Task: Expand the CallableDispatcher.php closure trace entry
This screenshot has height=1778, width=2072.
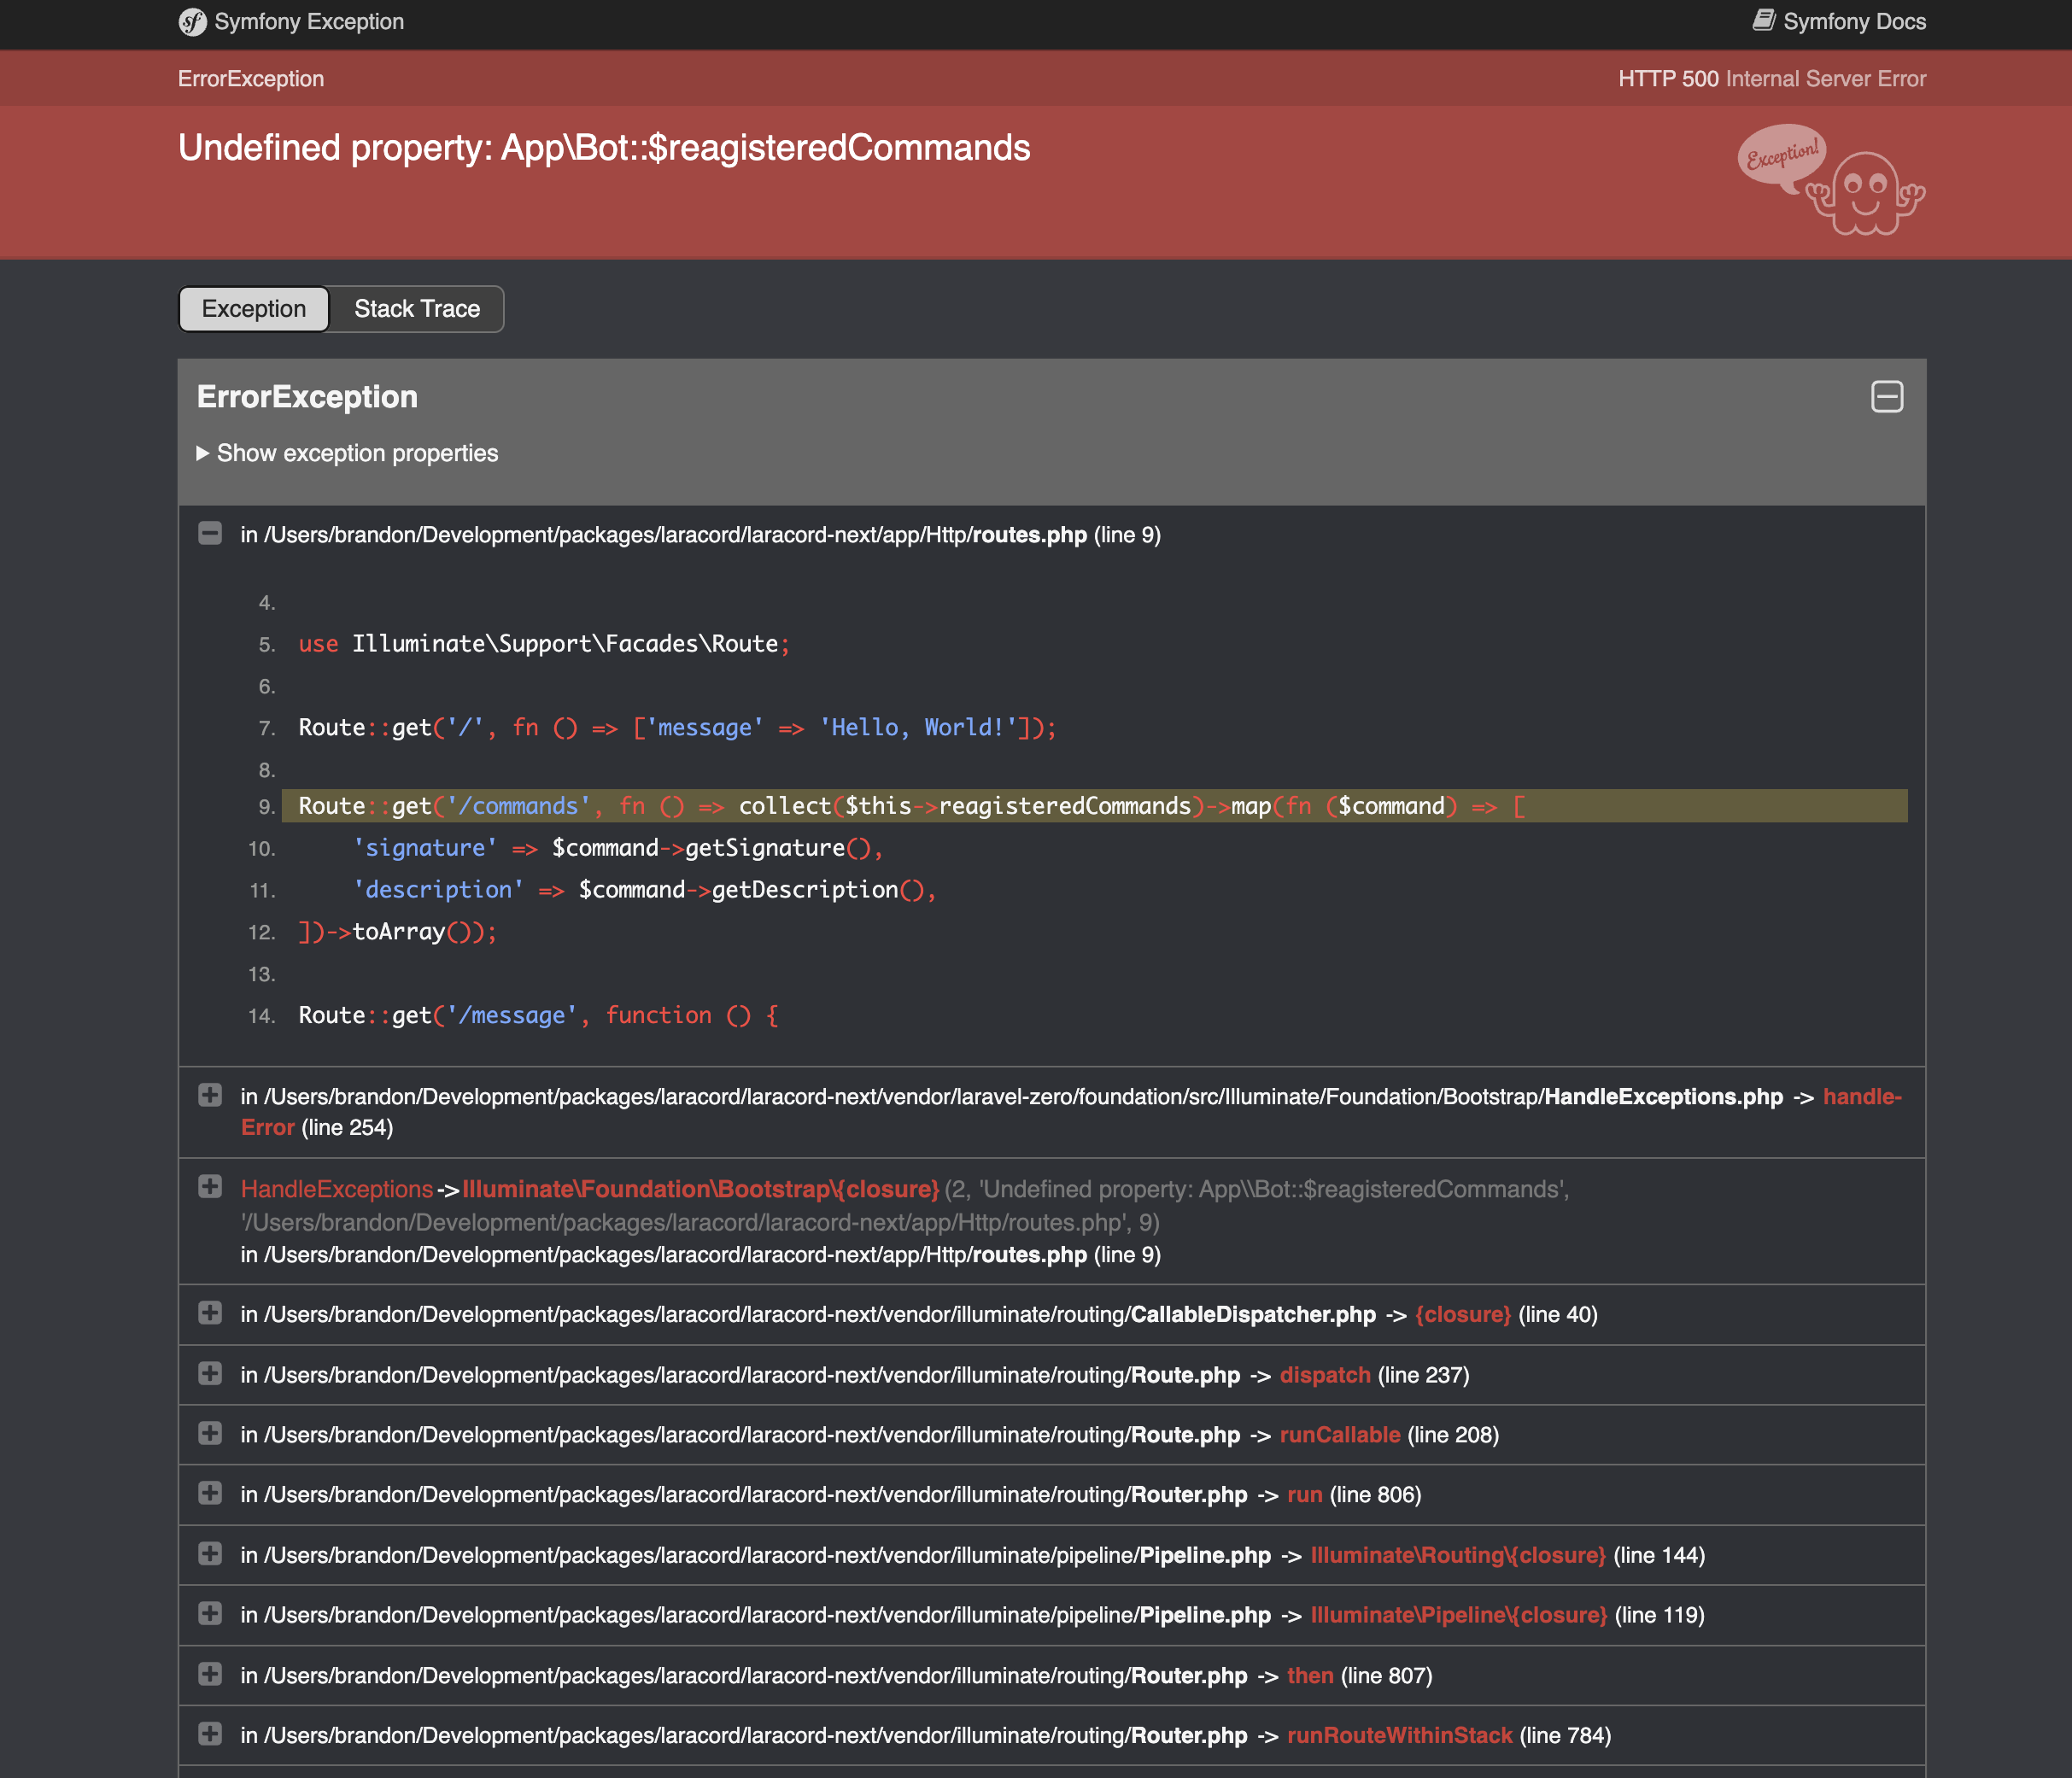Action: [x=210, y=1314]
